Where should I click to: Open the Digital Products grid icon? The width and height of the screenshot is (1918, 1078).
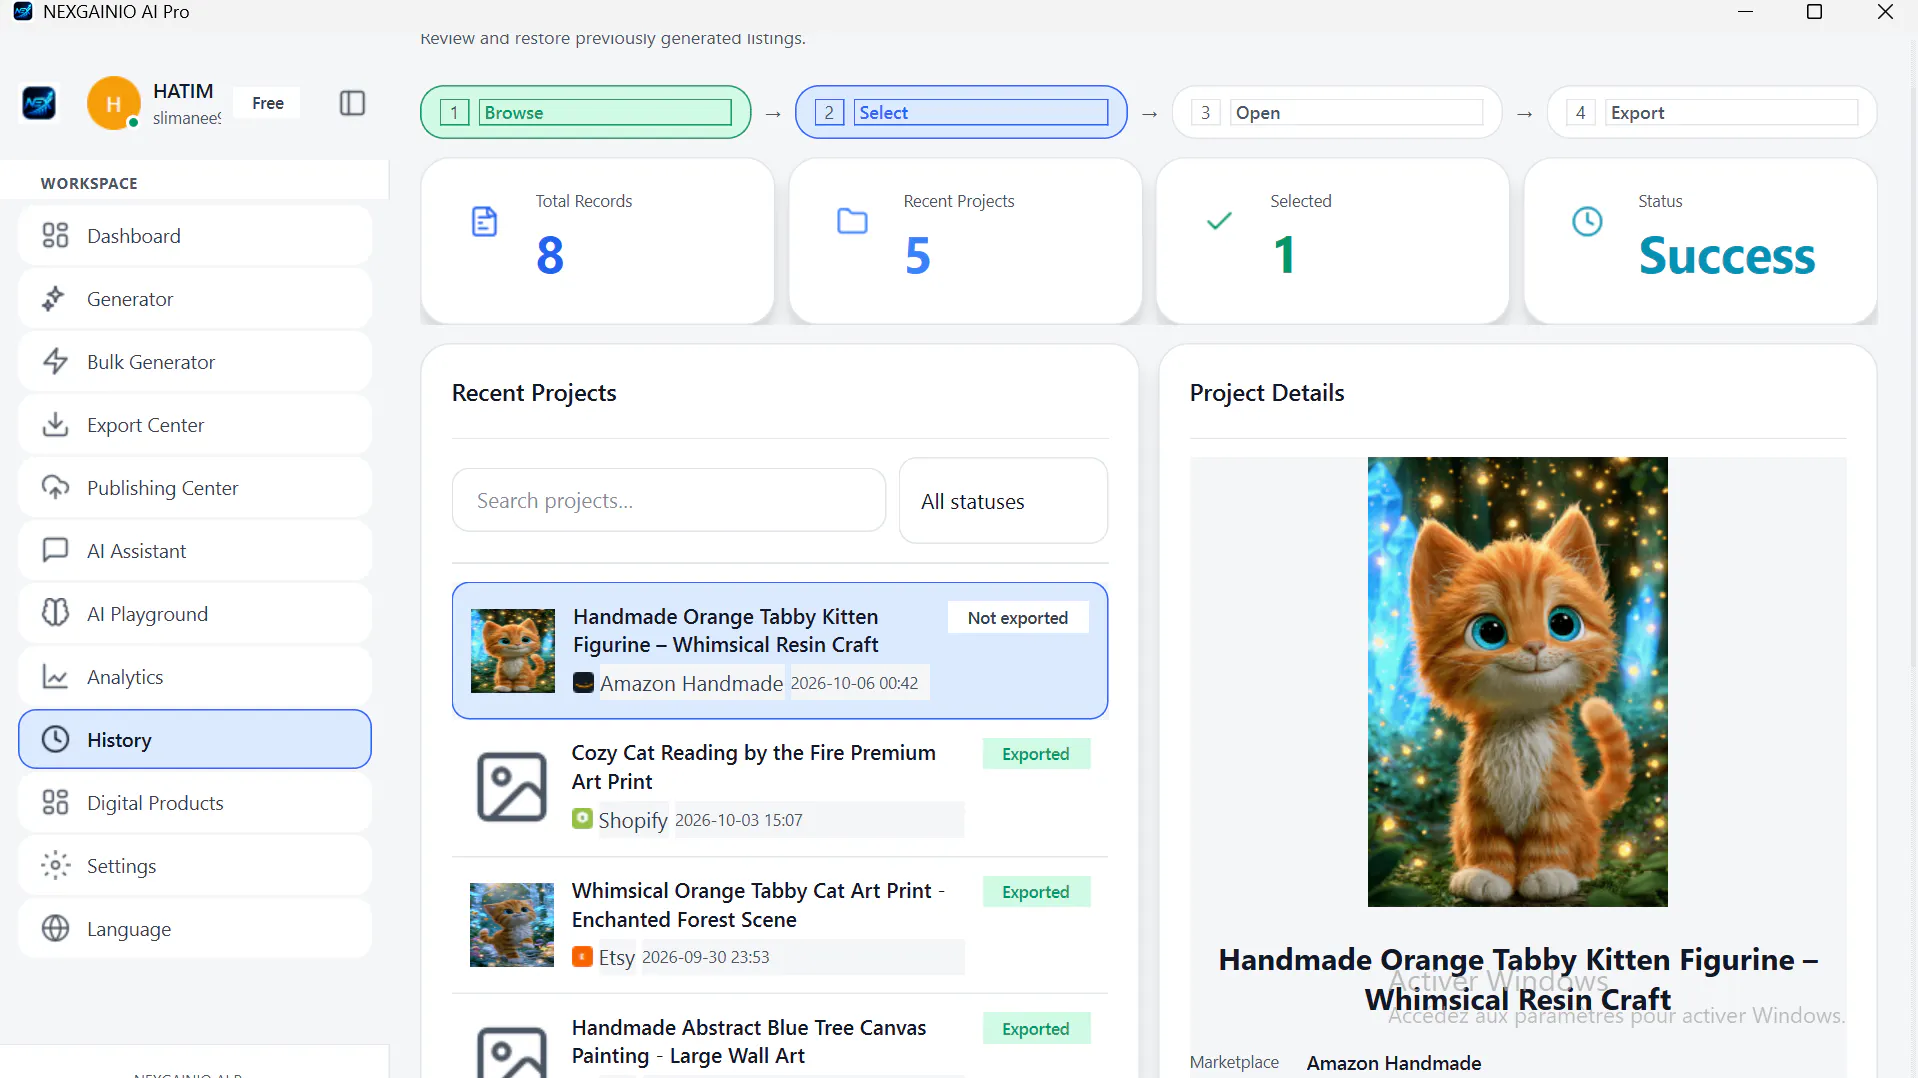coord(55,803)
